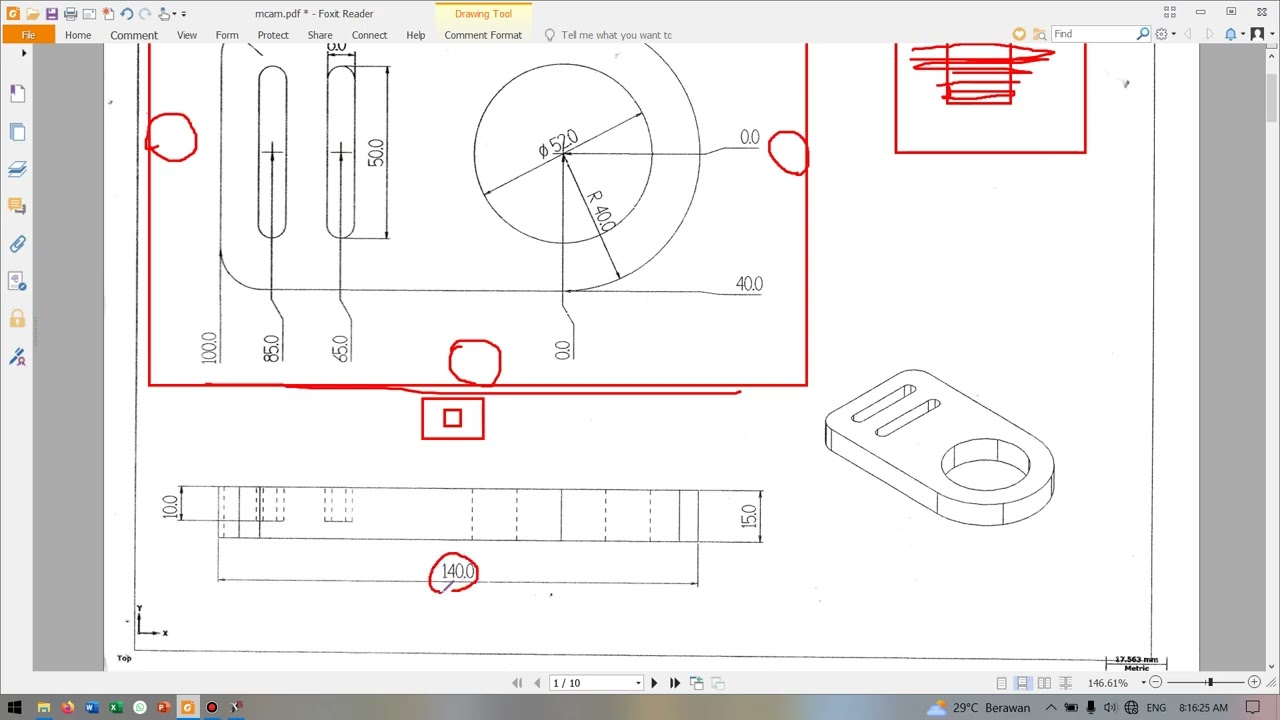The width and height of the screenshot is (1280, 720).
Task: Click the orange heart favorite icon
Action: tap(1019, 34)
